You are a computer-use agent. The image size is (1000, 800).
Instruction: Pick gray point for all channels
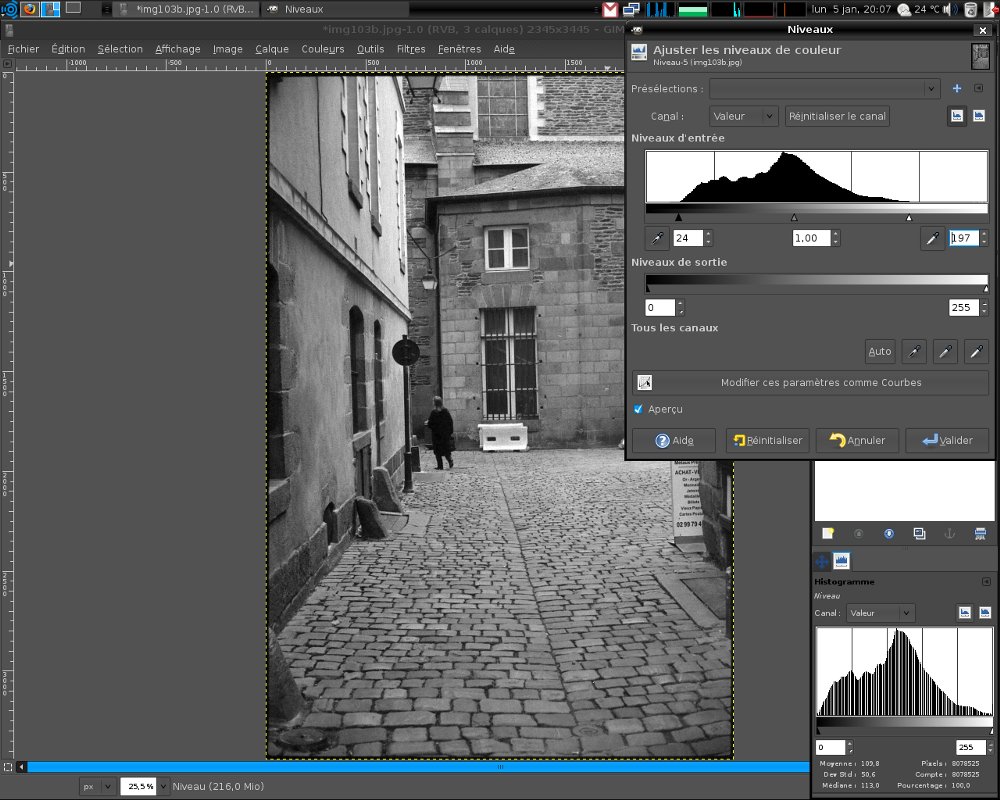point(945,352)
